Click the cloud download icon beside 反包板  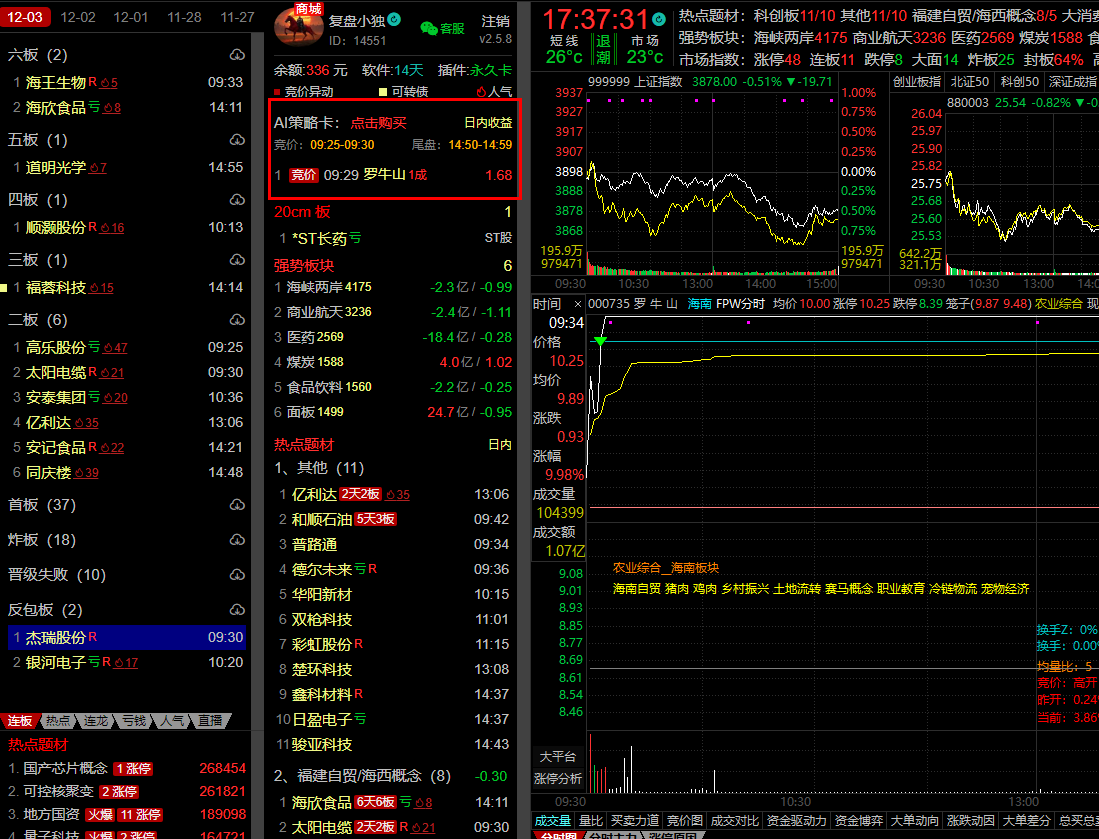[237, 609]
